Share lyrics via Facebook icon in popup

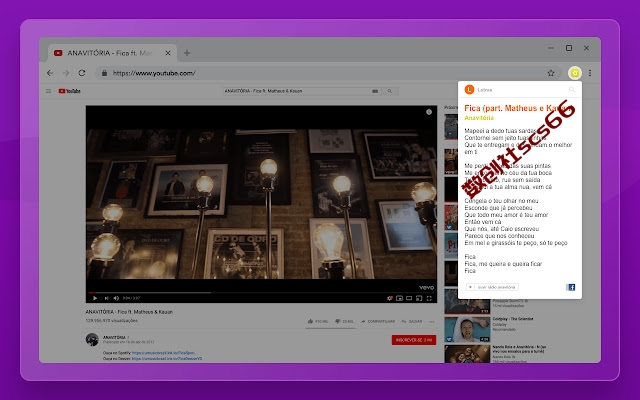(x=571, y=287)
